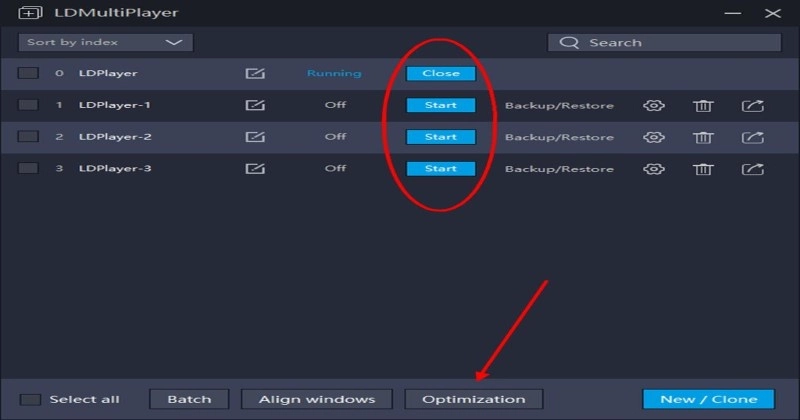Viewport: 800px width, 420px height.
Task: Create desktop shortcut for LDPlayer-3 instance
Action: [752, 169]
